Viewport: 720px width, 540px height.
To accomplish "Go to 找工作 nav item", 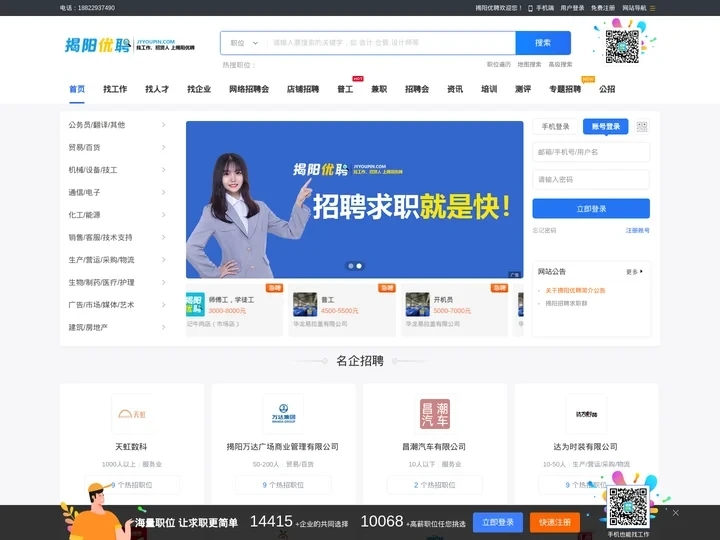I will pyautogui.click(x=115, y=89).
